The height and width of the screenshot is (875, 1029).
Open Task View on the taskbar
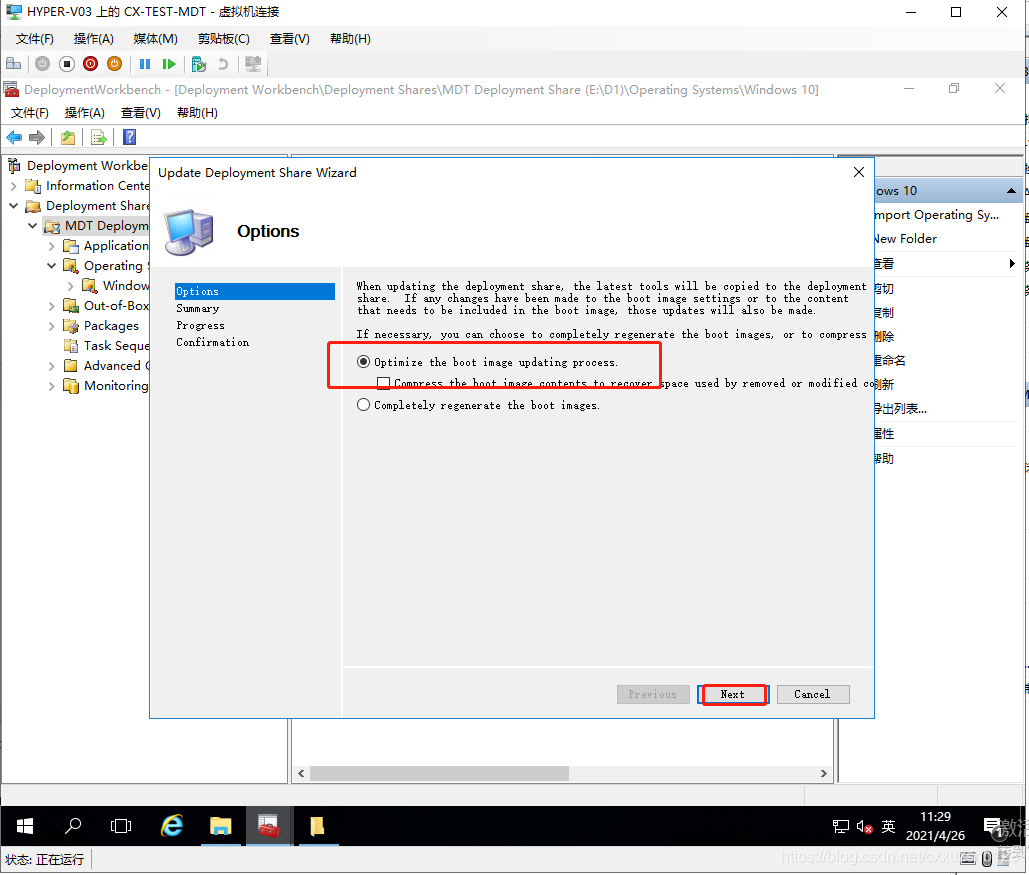coord(121,826)
